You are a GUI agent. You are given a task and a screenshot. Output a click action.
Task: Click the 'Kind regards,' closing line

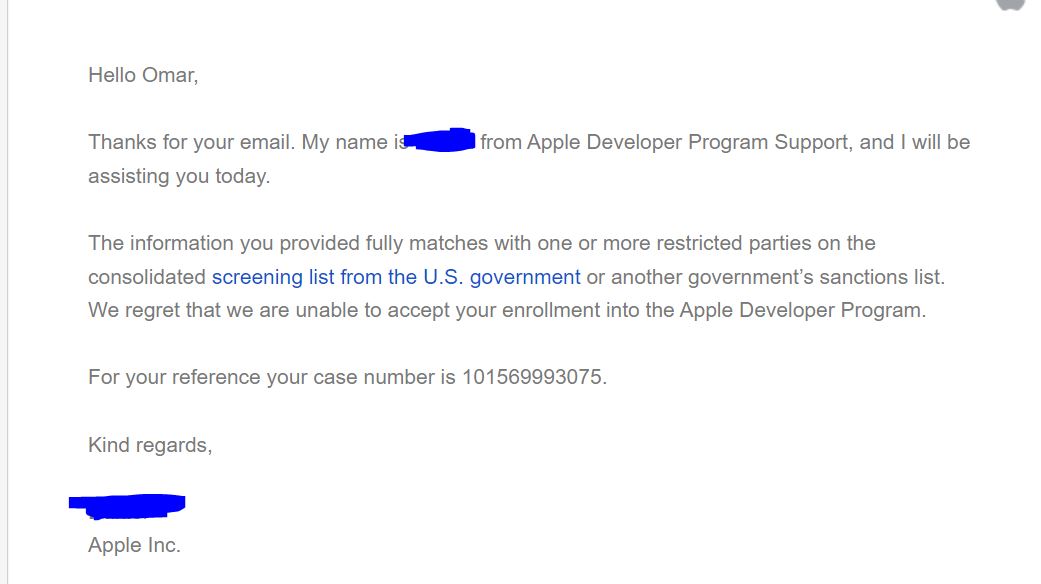tap(150, 445)
